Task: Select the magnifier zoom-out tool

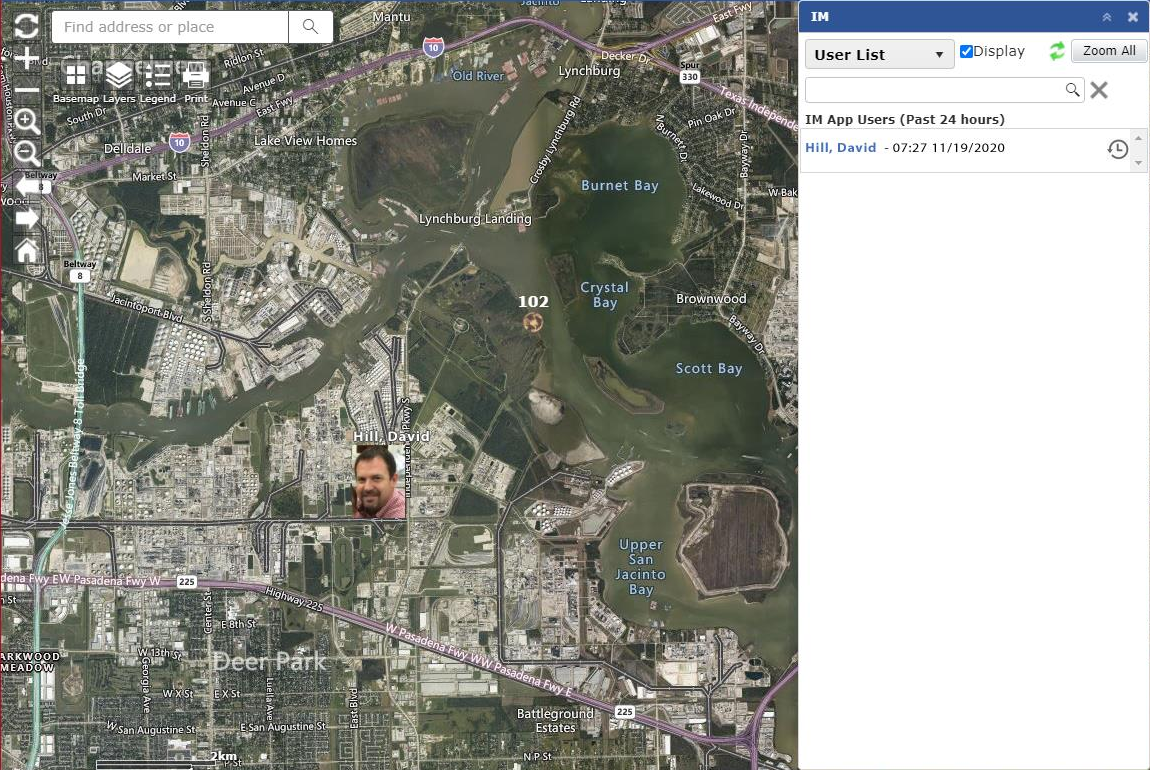Action: [x=27, y=153]
